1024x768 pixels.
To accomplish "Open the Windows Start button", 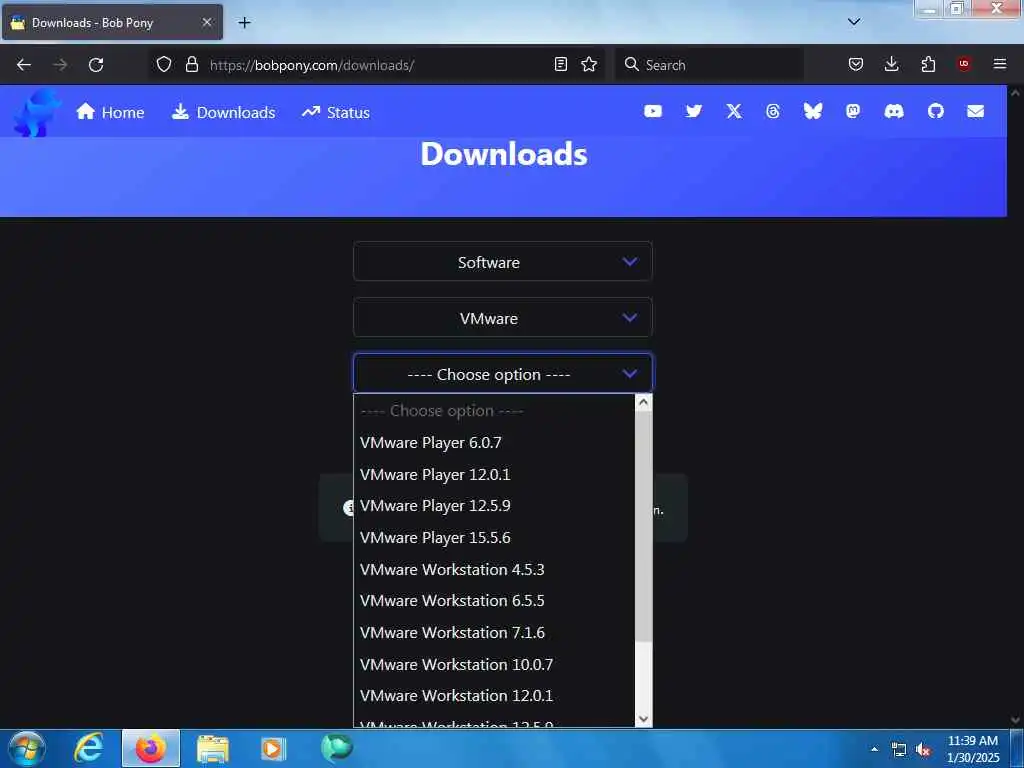I will point(27,748).
